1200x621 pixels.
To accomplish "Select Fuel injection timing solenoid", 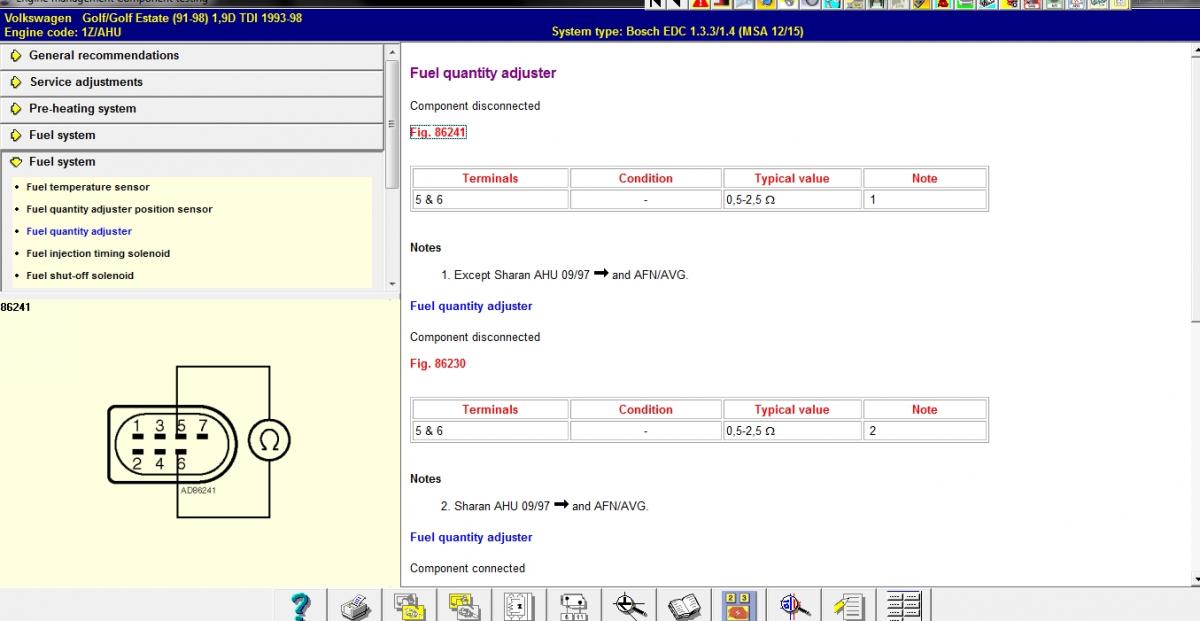I will [98, 254].
